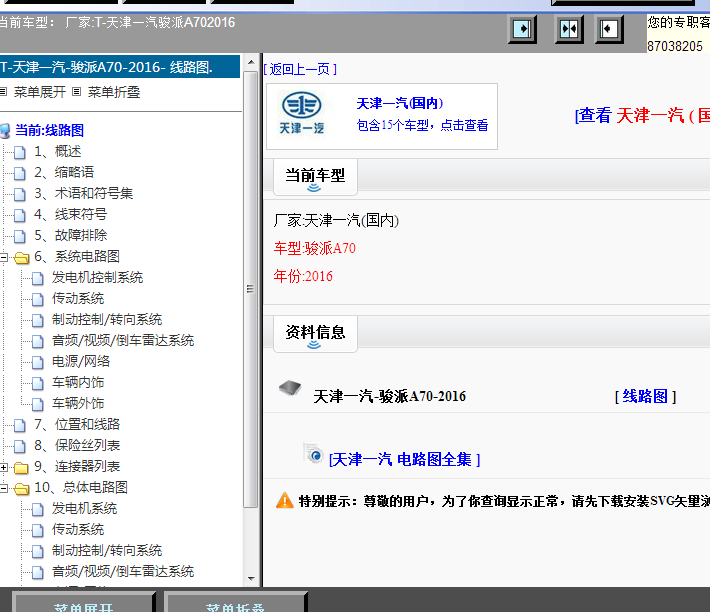Click the splitter grip handle between panels

tap(250, 289)
